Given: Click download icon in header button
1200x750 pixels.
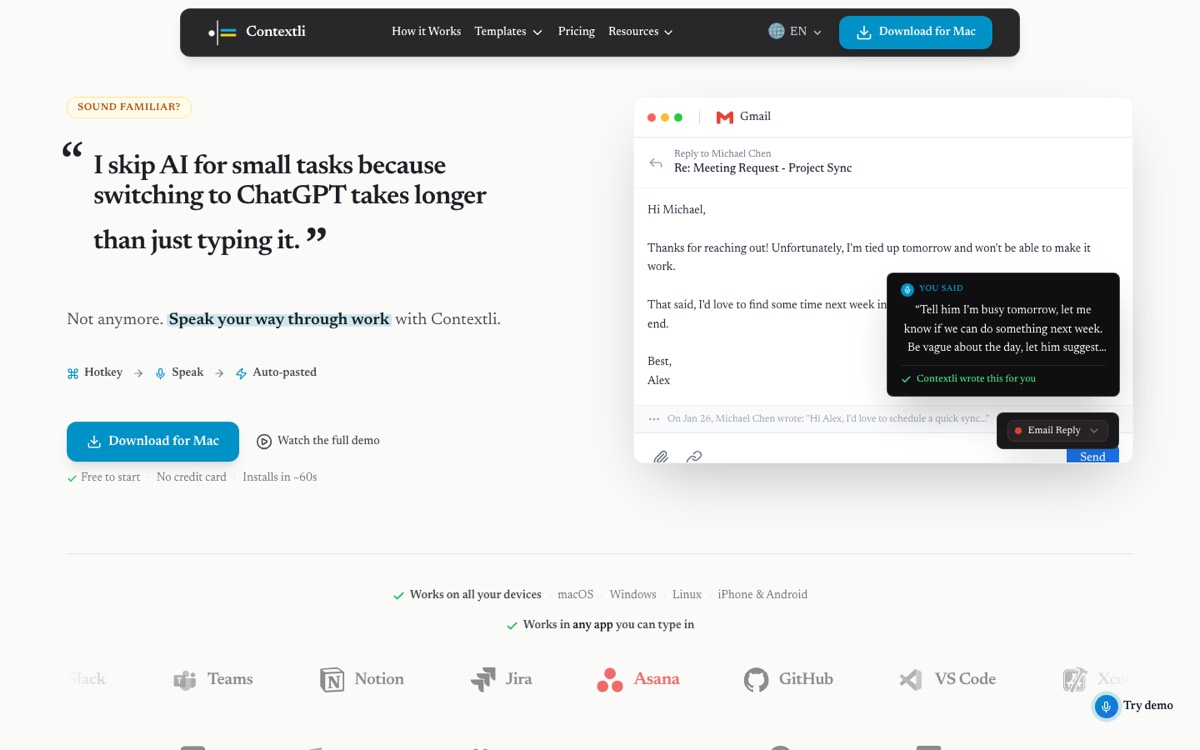Looking at the screenshot, I should [864, 32].
